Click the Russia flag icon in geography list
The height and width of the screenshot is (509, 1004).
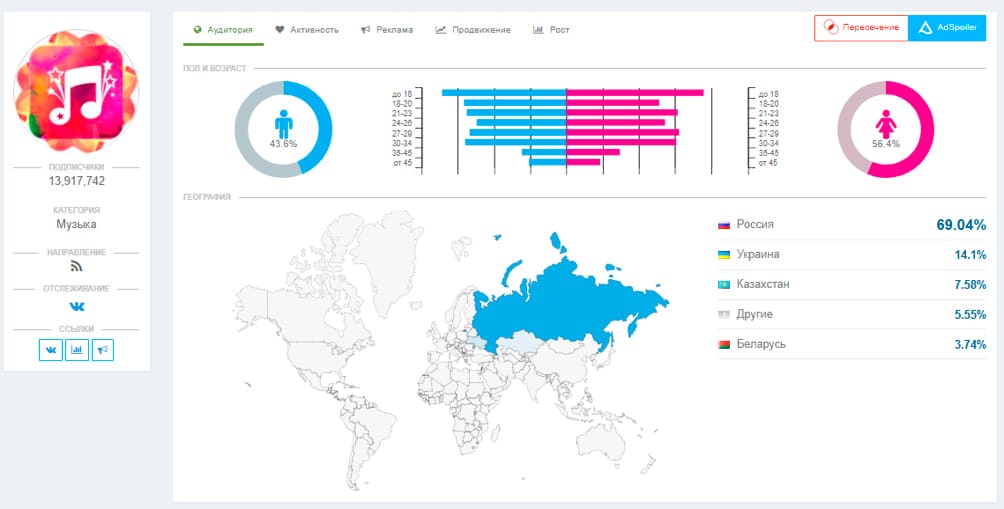(x=724, y=225)
